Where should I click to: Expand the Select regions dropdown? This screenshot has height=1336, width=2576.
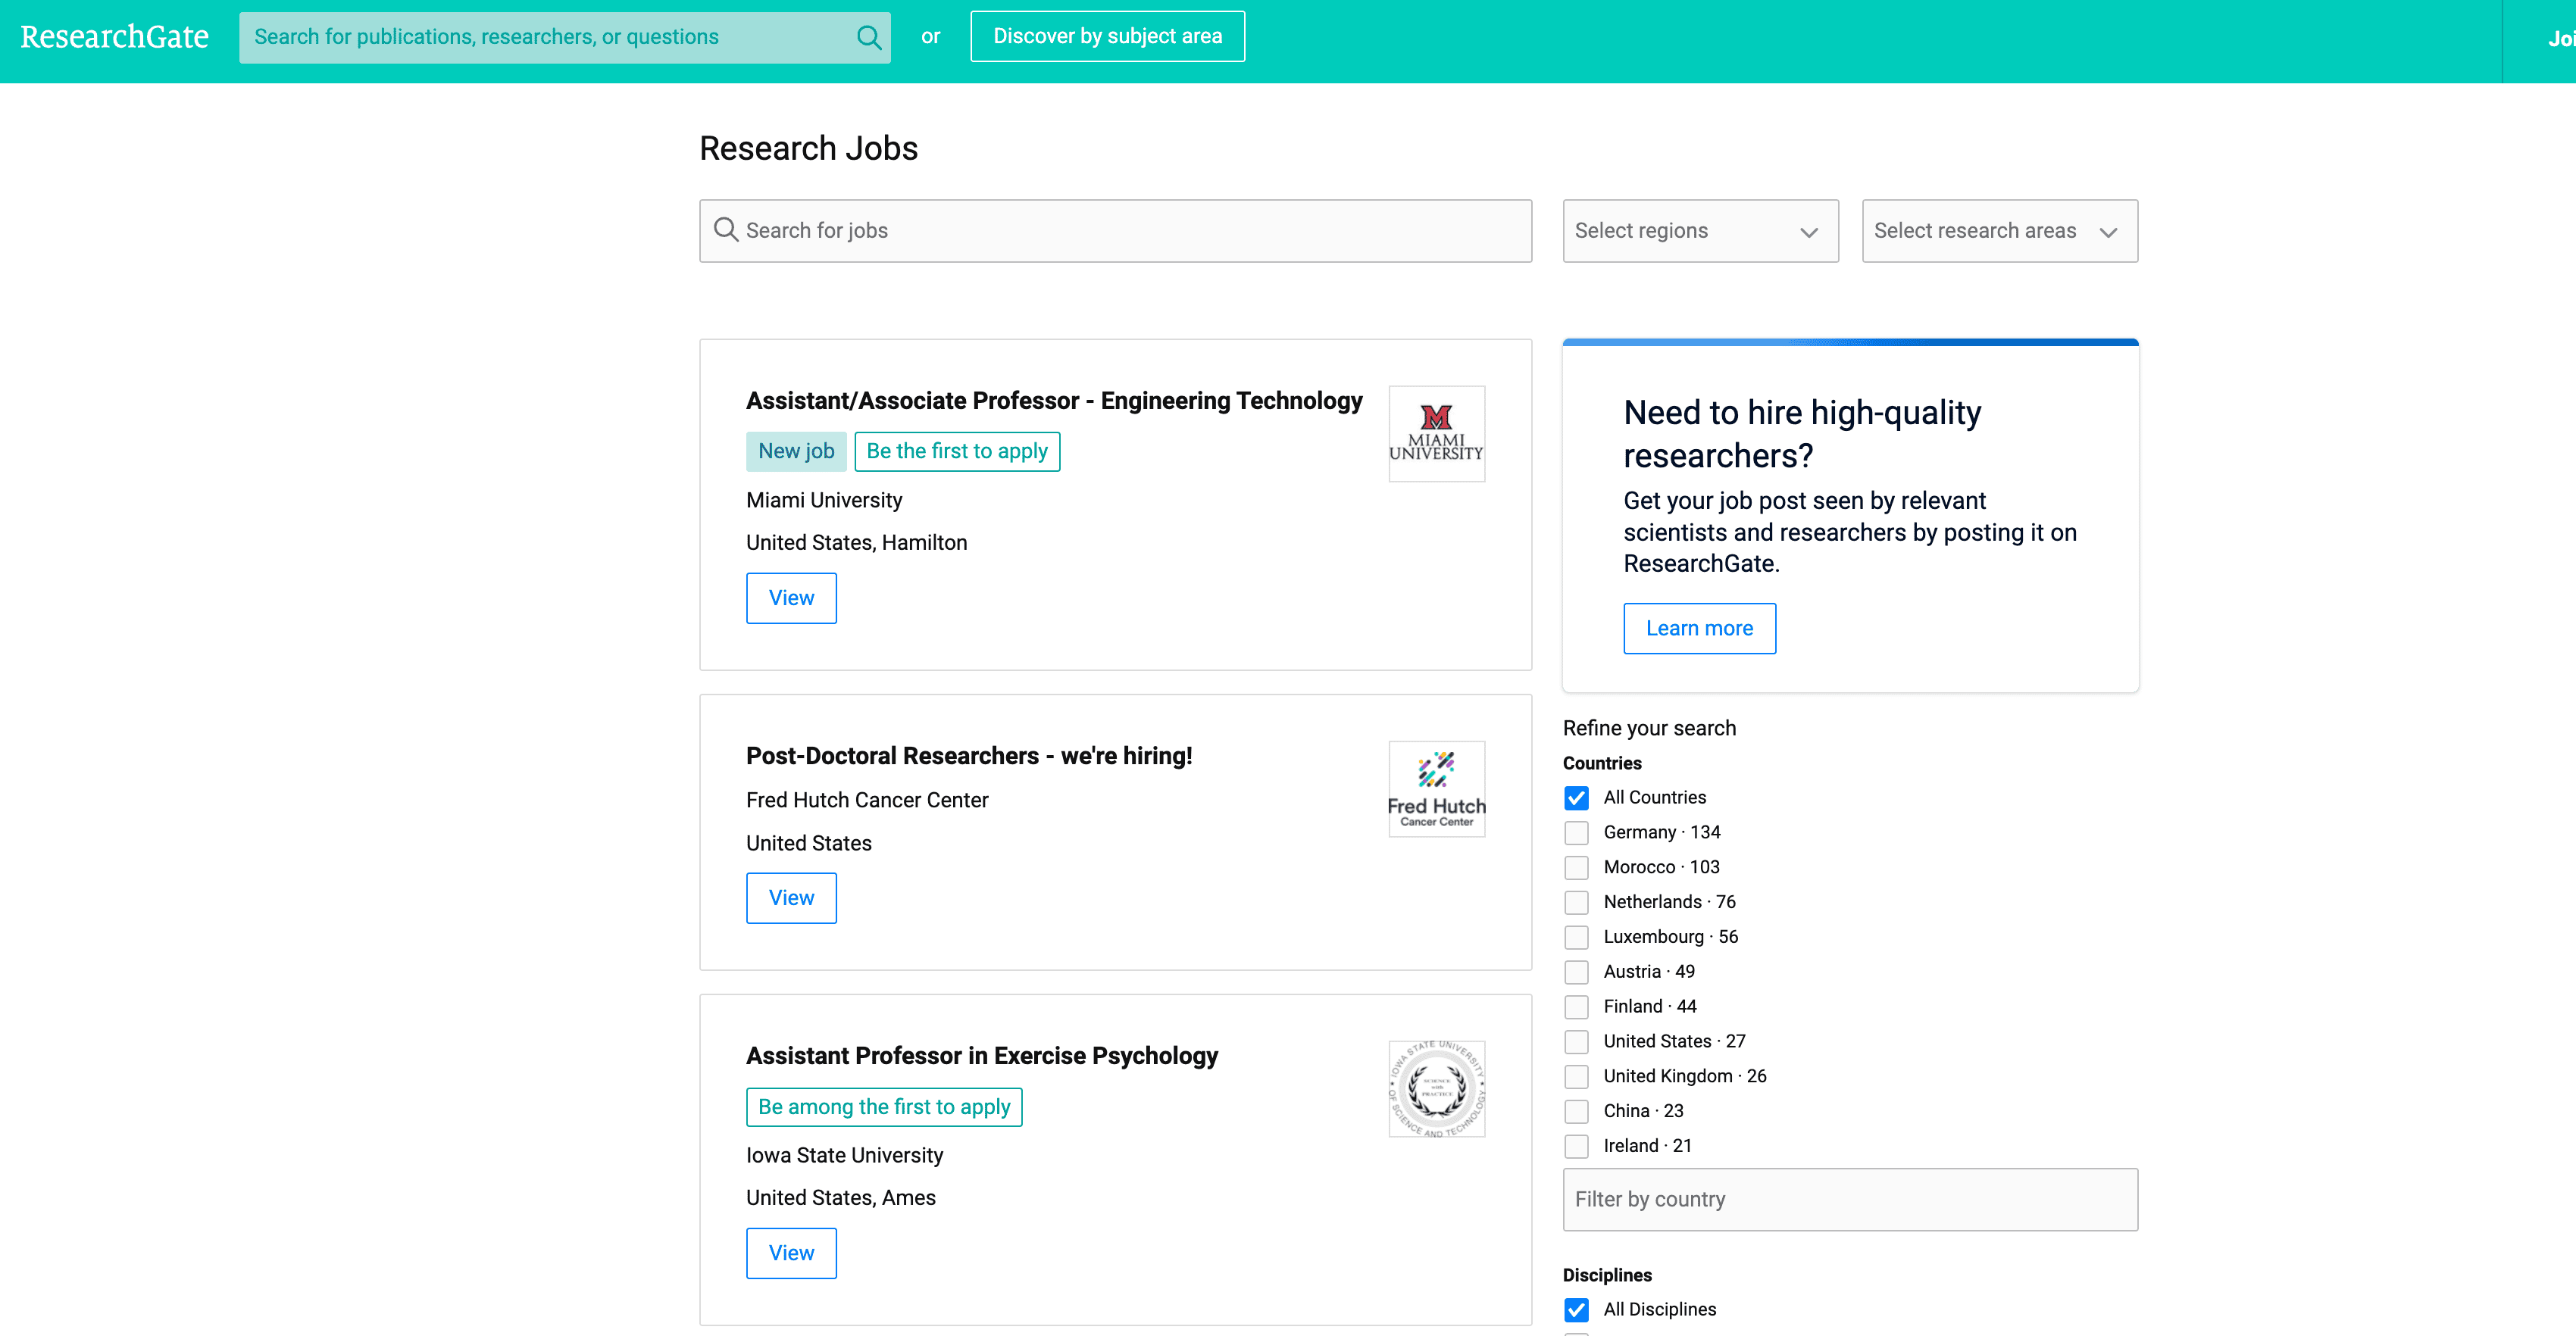pos(1699,231)
